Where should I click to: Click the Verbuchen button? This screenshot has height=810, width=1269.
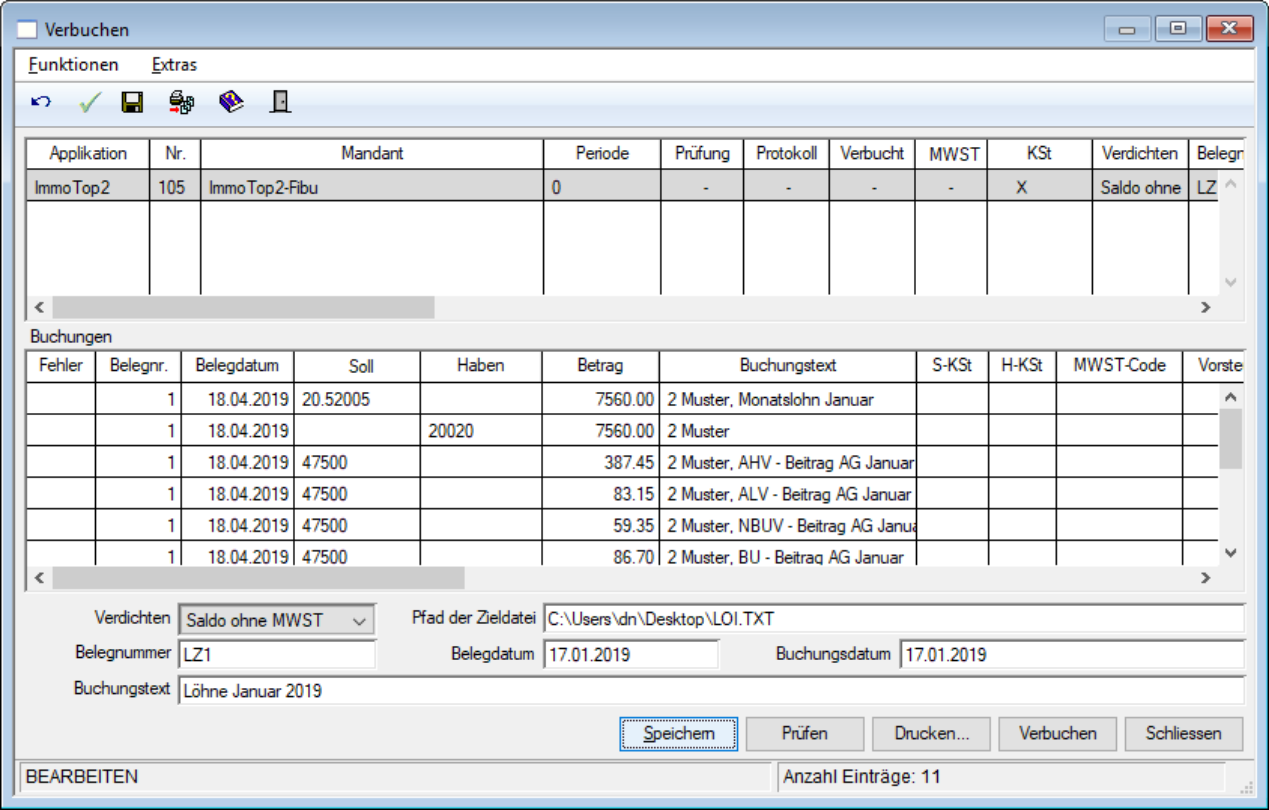(x=1058, y=733)
